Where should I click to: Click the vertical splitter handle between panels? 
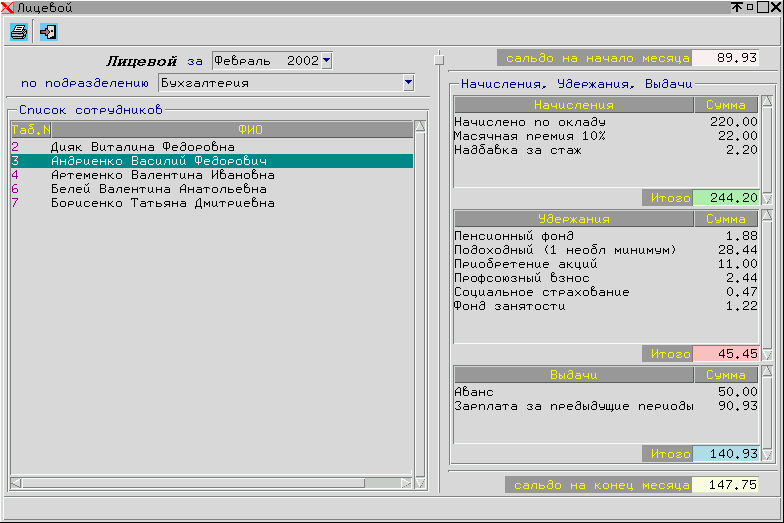point(438,60)
